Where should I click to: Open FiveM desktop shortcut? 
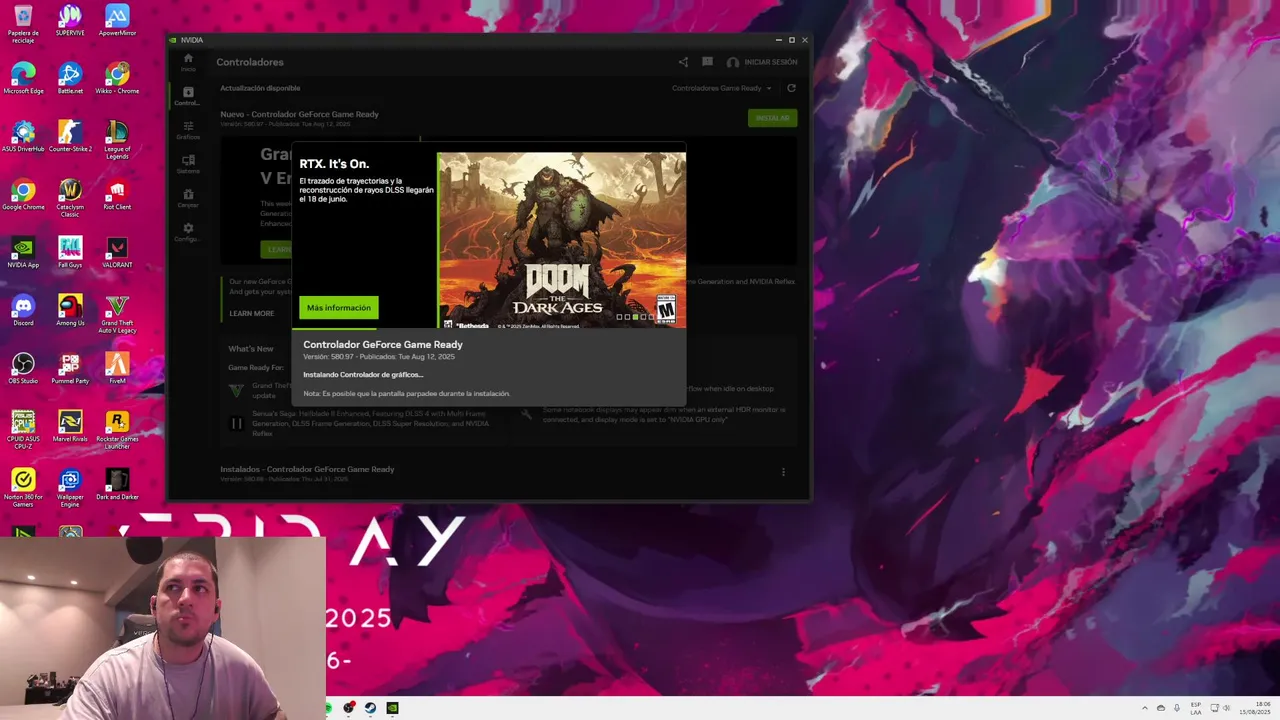point(117,369)
